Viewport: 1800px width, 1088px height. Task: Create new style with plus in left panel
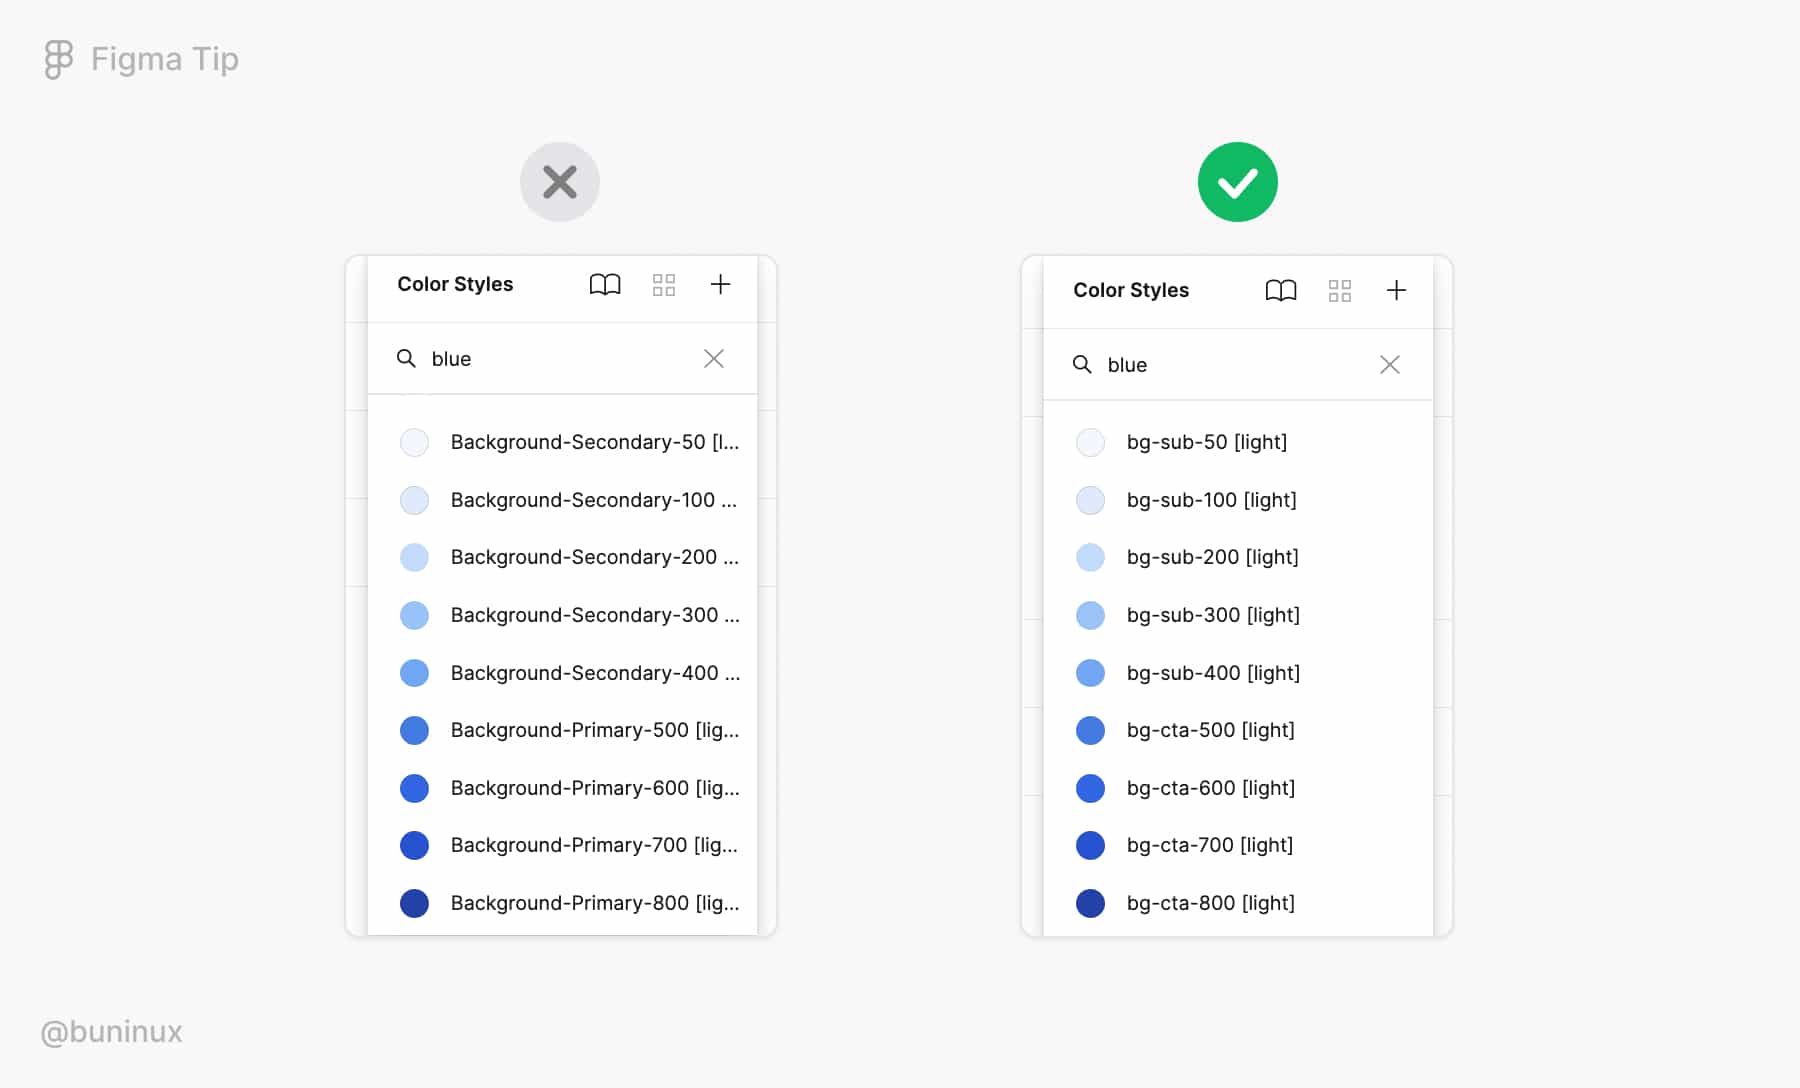click(x=721, y=285)
